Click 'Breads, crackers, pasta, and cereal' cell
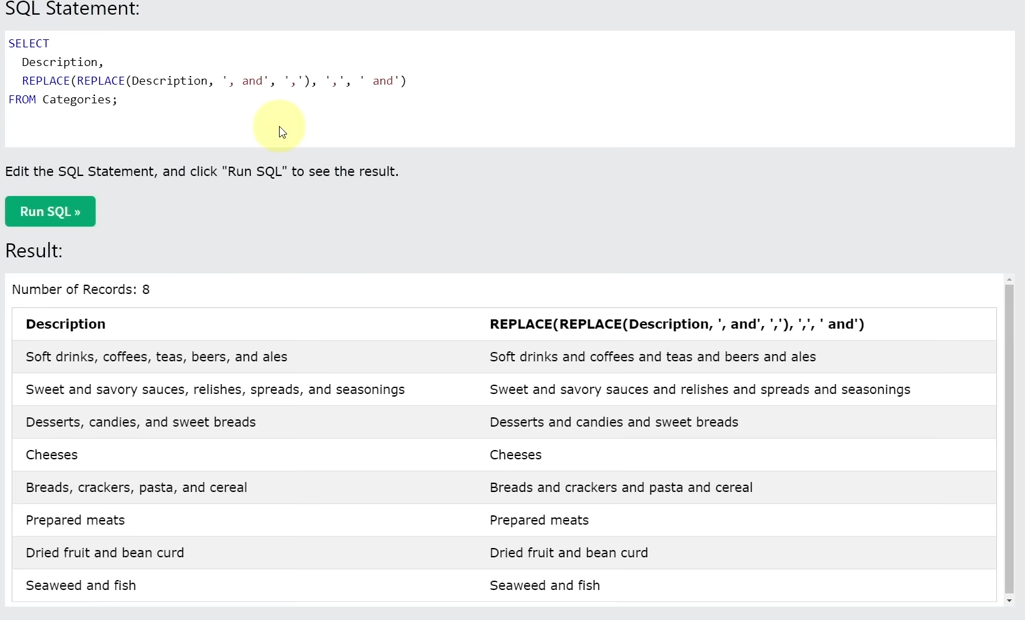 click(x=136, y=487)
